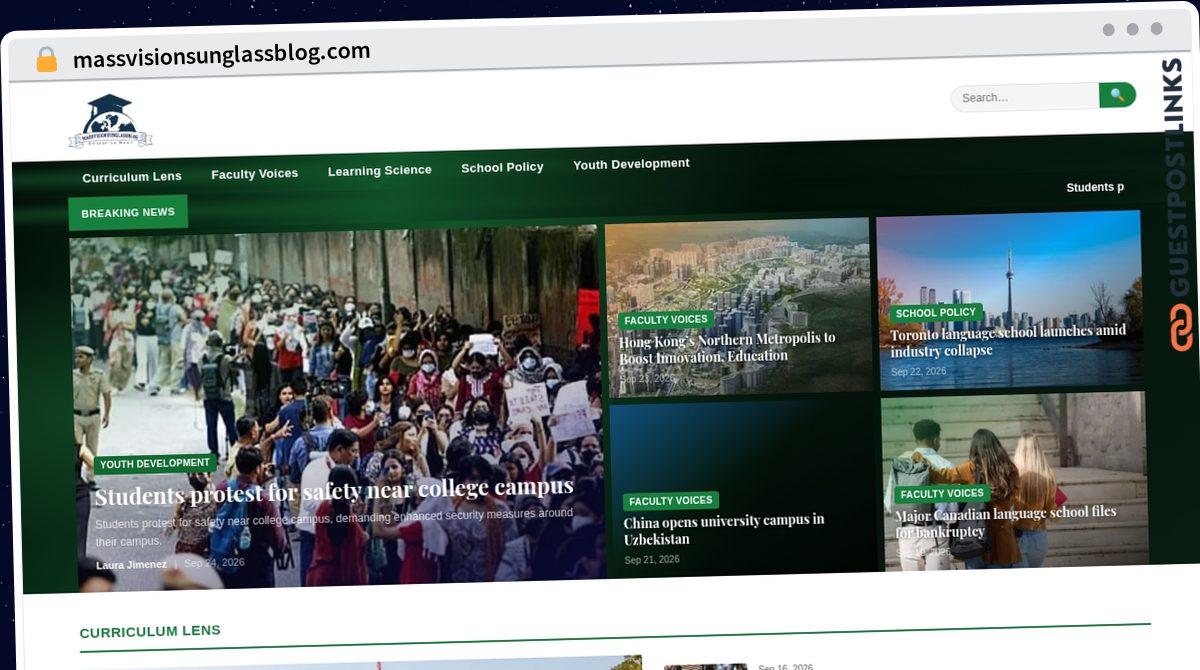Open 'Students protest for safety near college campus' headline
This screenshot has width=1200, height=670.
click(334, 491)
